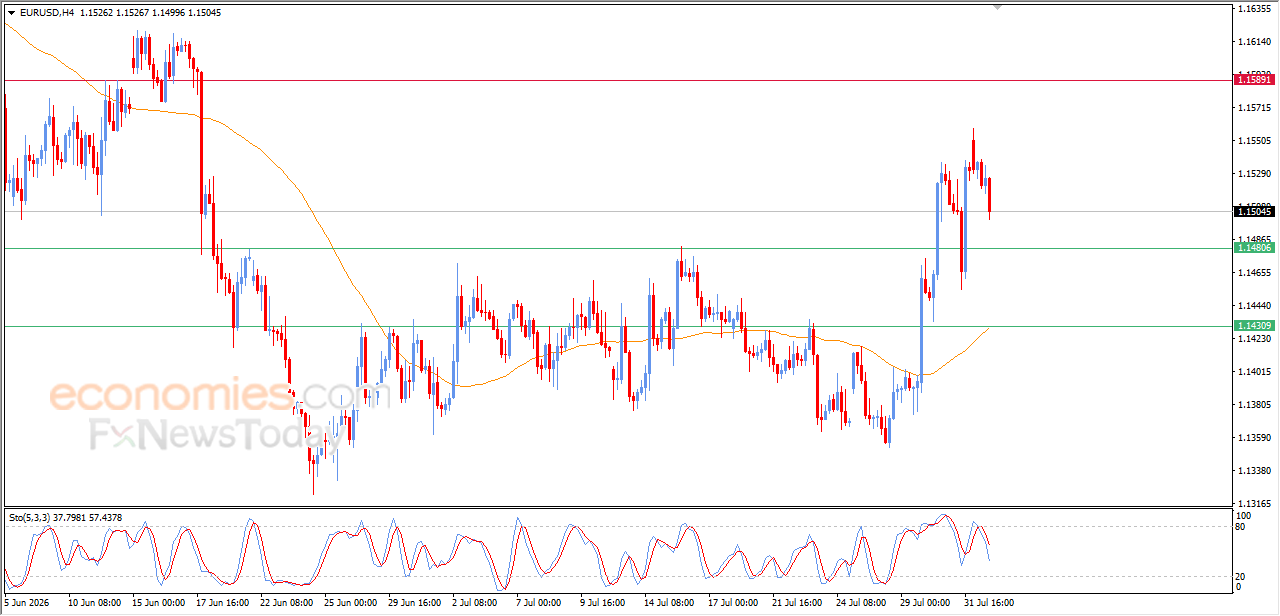Screen dimensions: 1280x616
Task: Click the 1.13380 price scale value
Action: pyautogui.click(x=1254, y=470)
